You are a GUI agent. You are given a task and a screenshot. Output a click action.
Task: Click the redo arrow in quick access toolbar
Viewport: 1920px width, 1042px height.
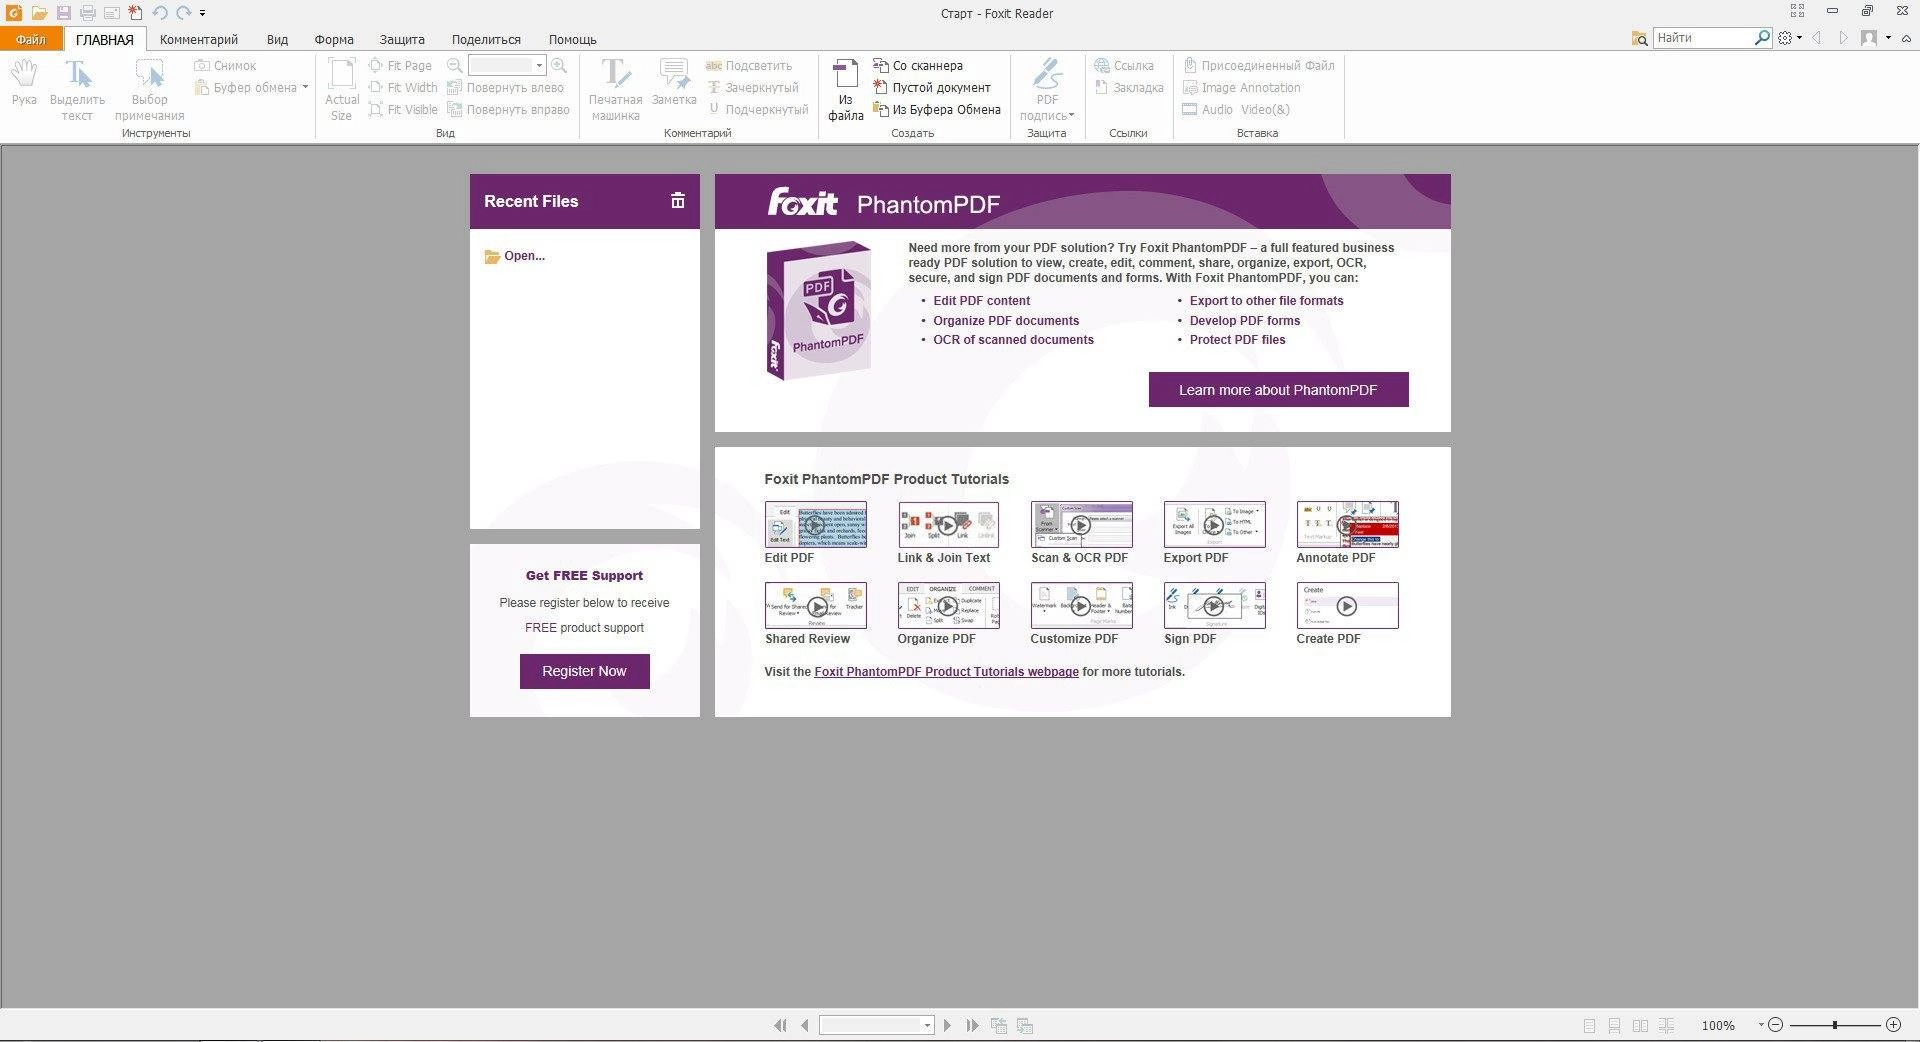[183, 13]
